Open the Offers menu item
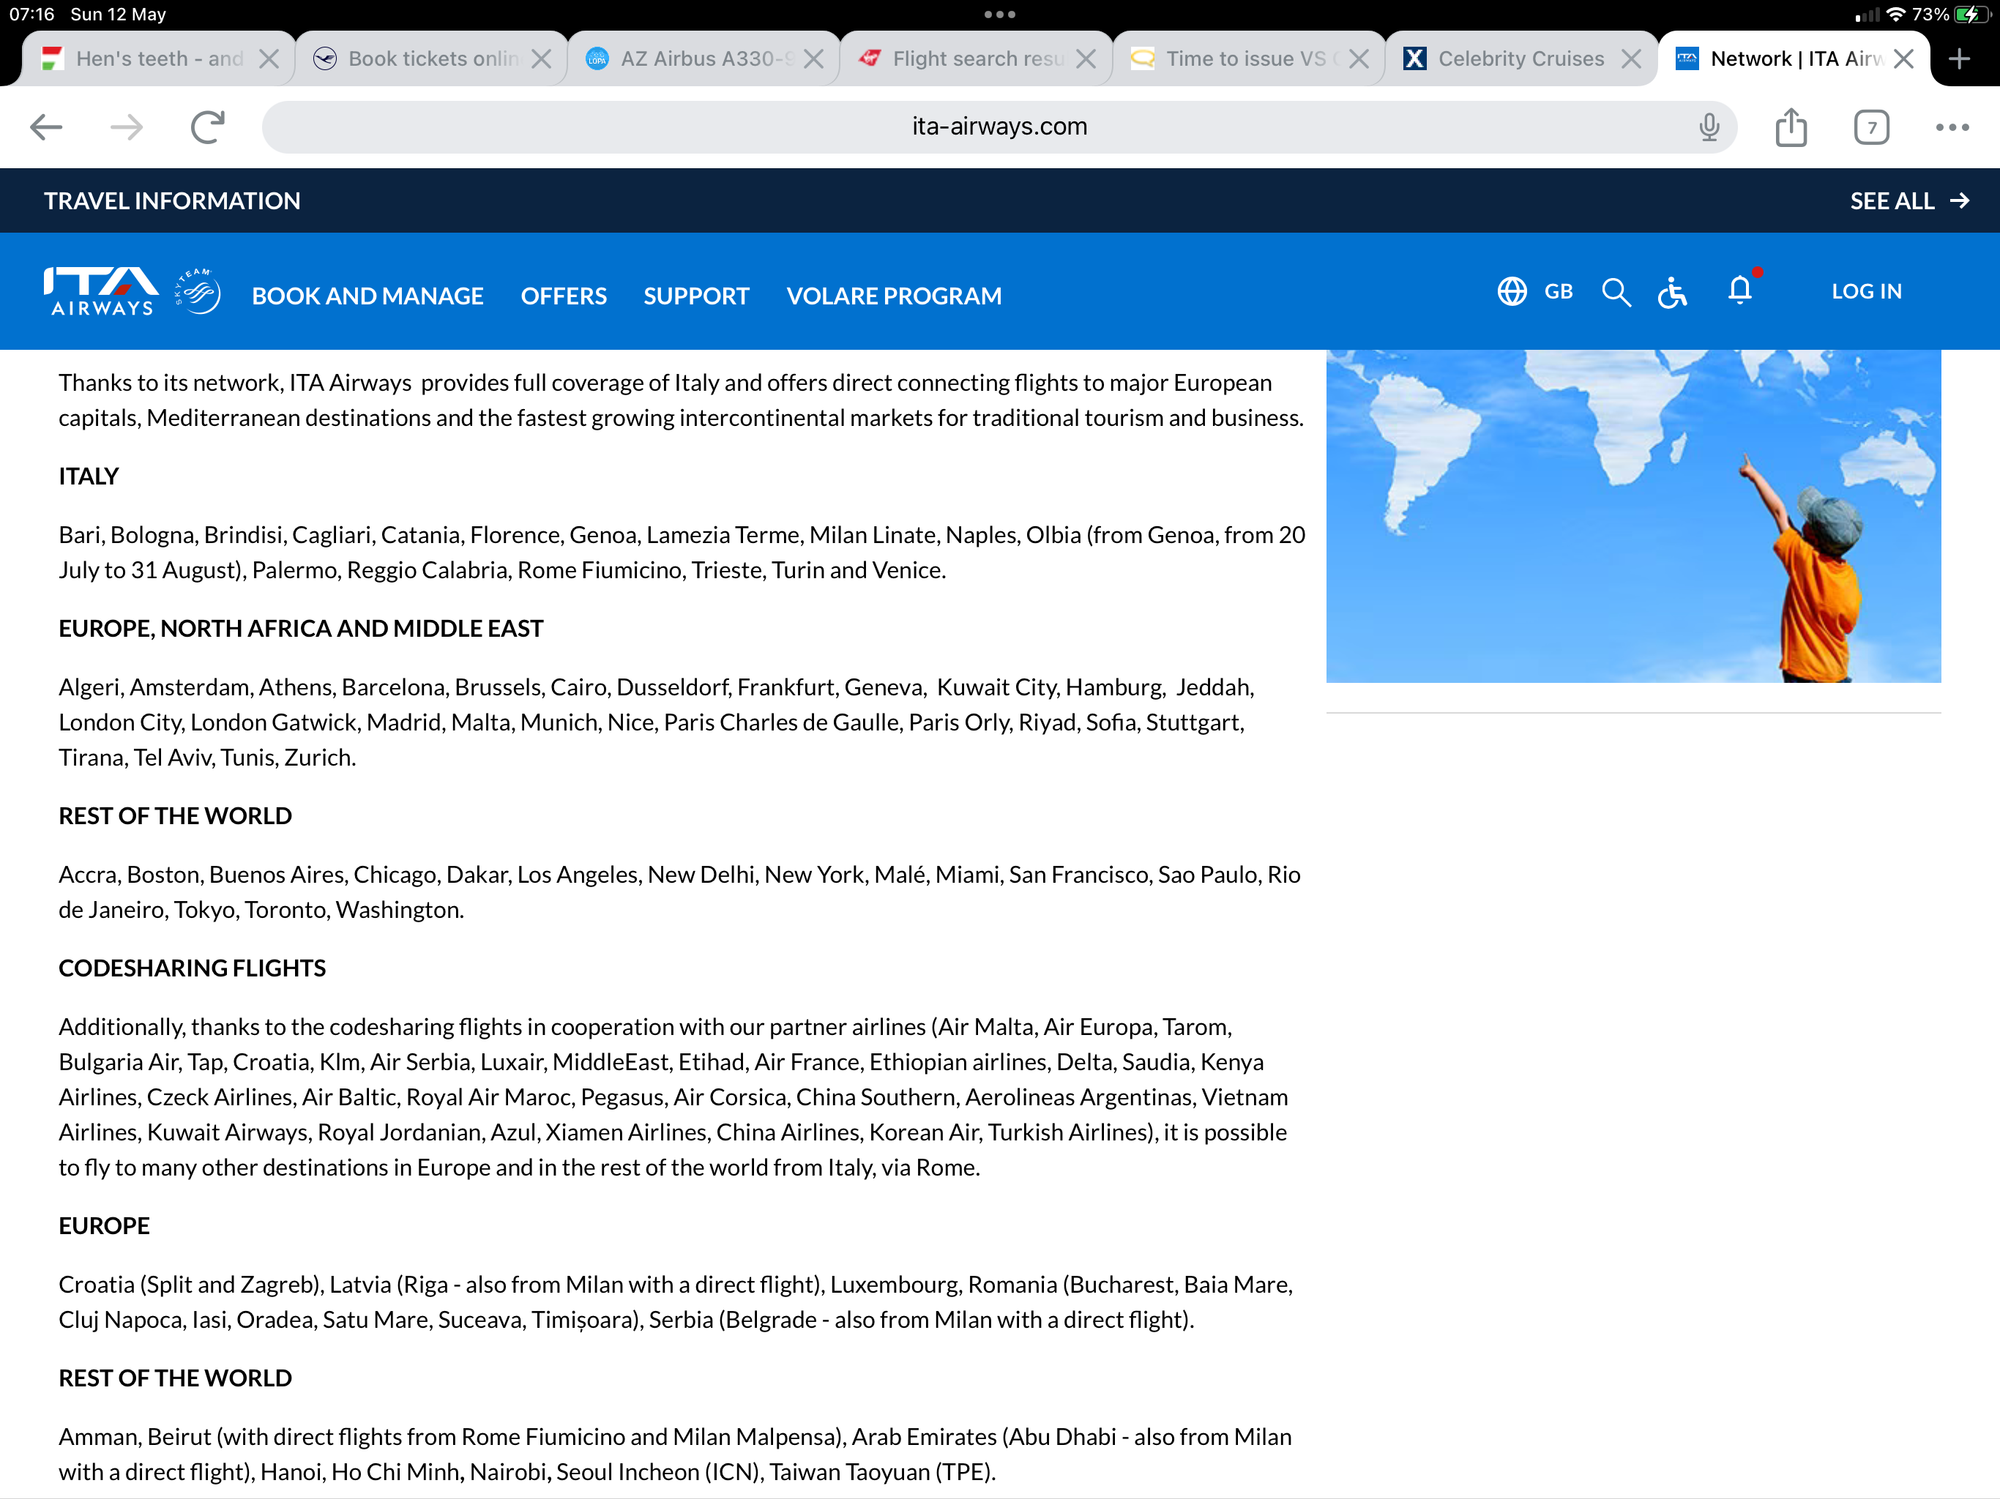The width and height of the screenshot is (2000, 1499). click(563, 296)
